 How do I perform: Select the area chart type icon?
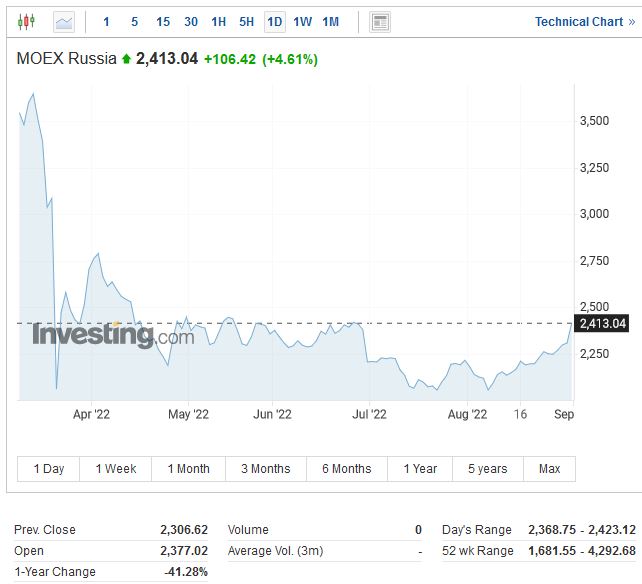coord(64,21)
